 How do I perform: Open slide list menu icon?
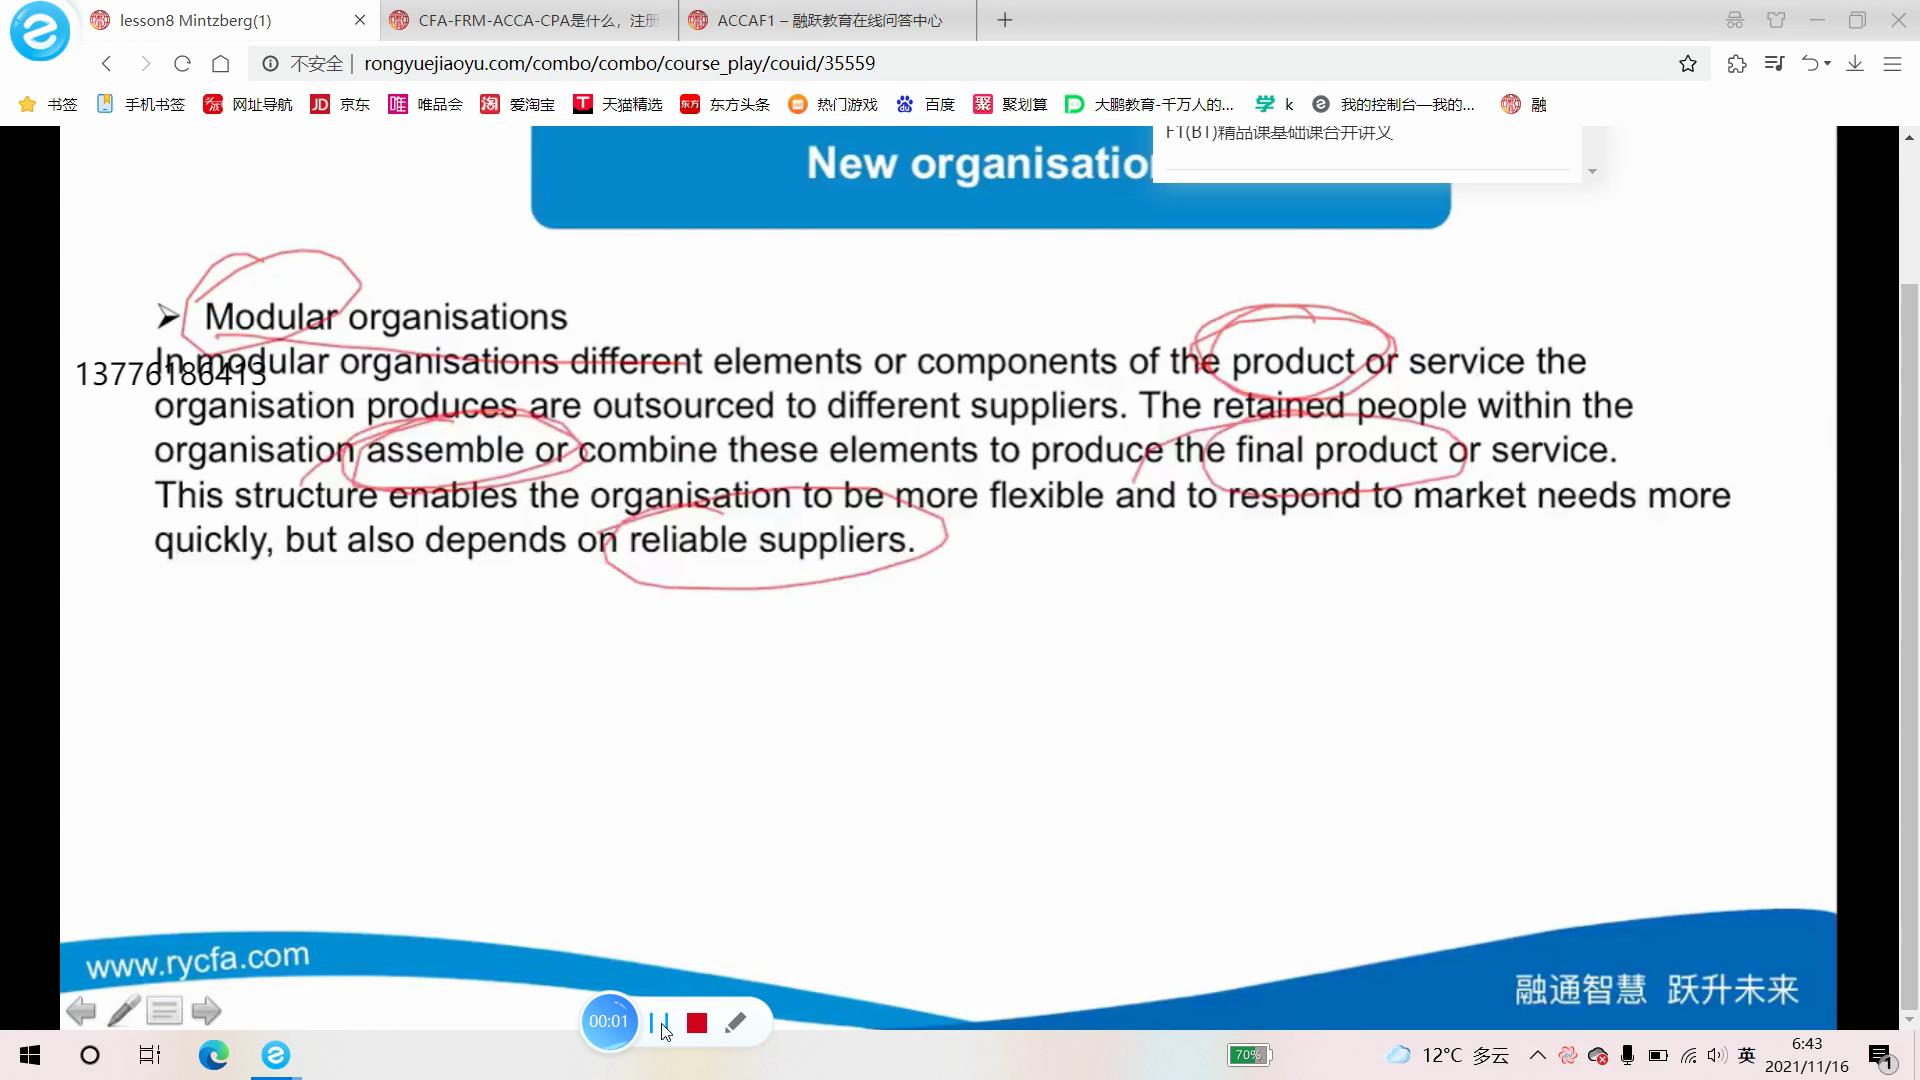pos(164,1011)
